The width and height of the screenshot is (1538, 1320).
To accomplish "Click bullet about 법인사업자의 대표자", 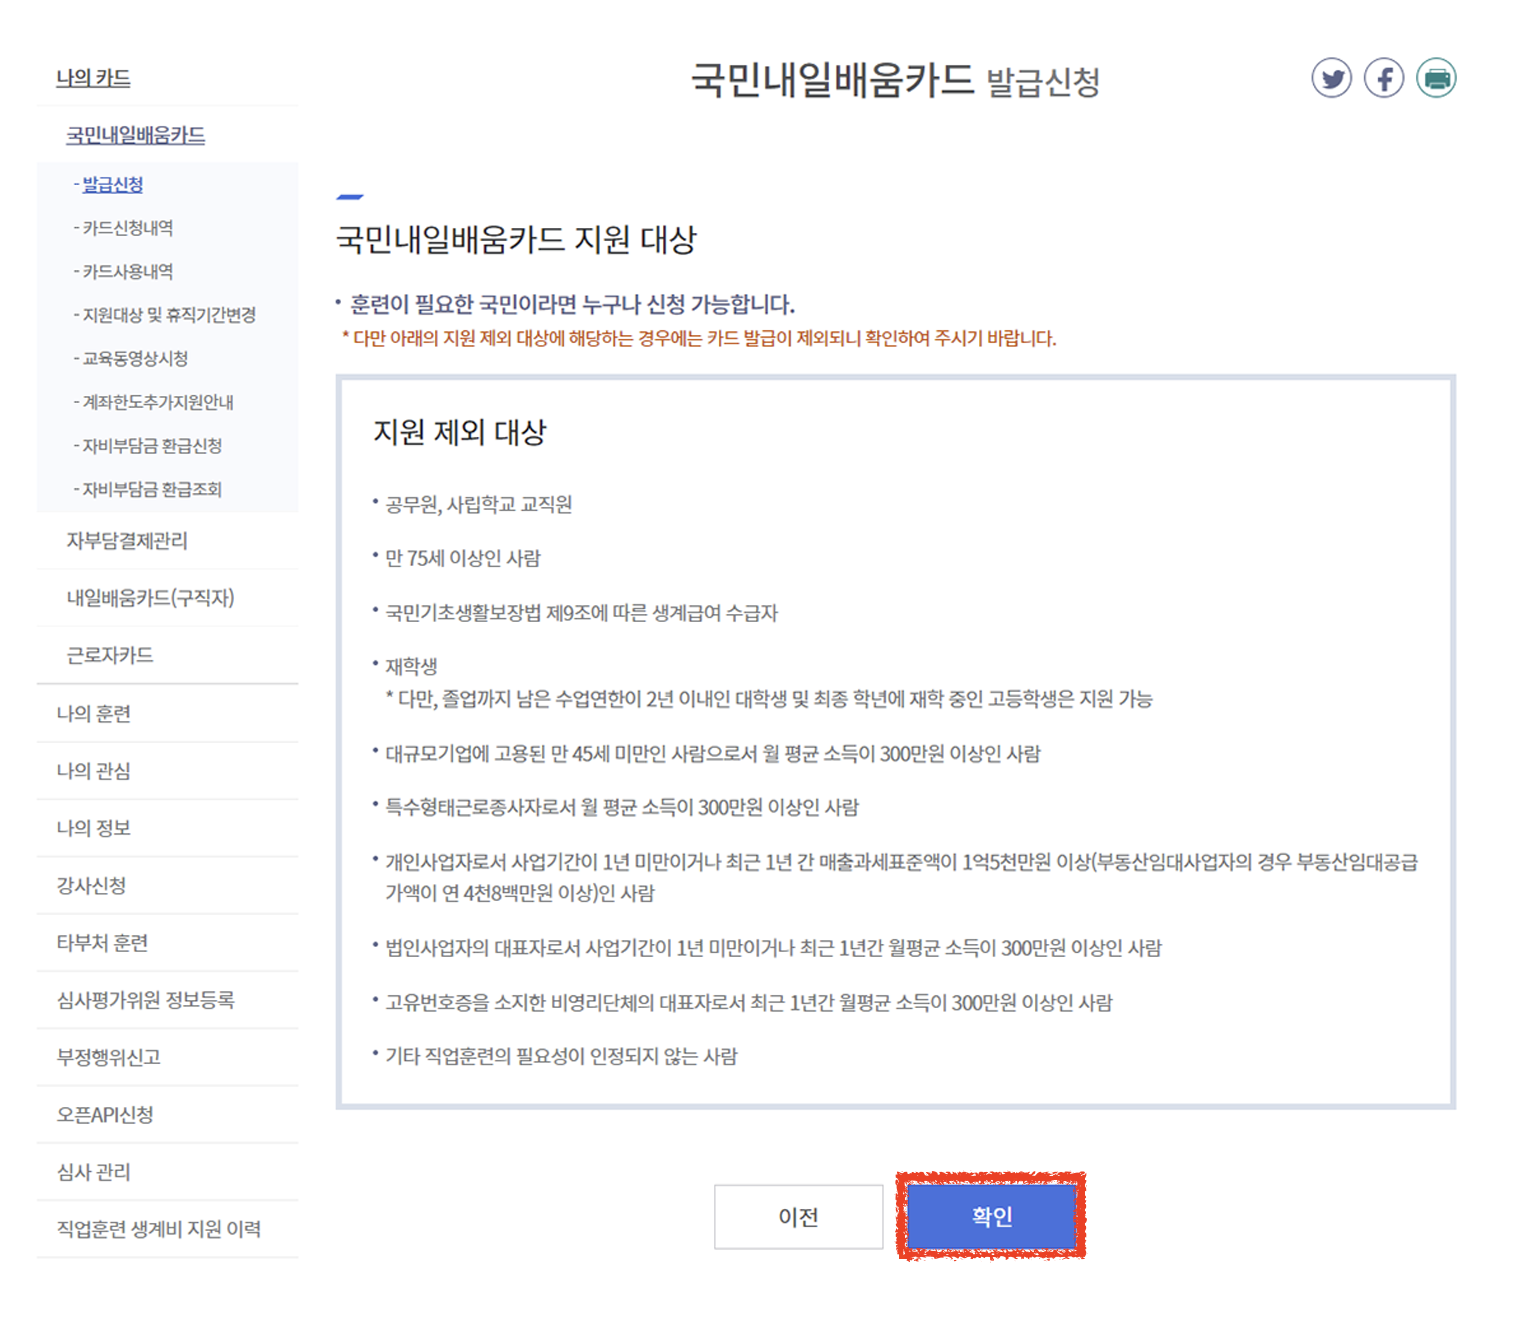I will (774, 948).
